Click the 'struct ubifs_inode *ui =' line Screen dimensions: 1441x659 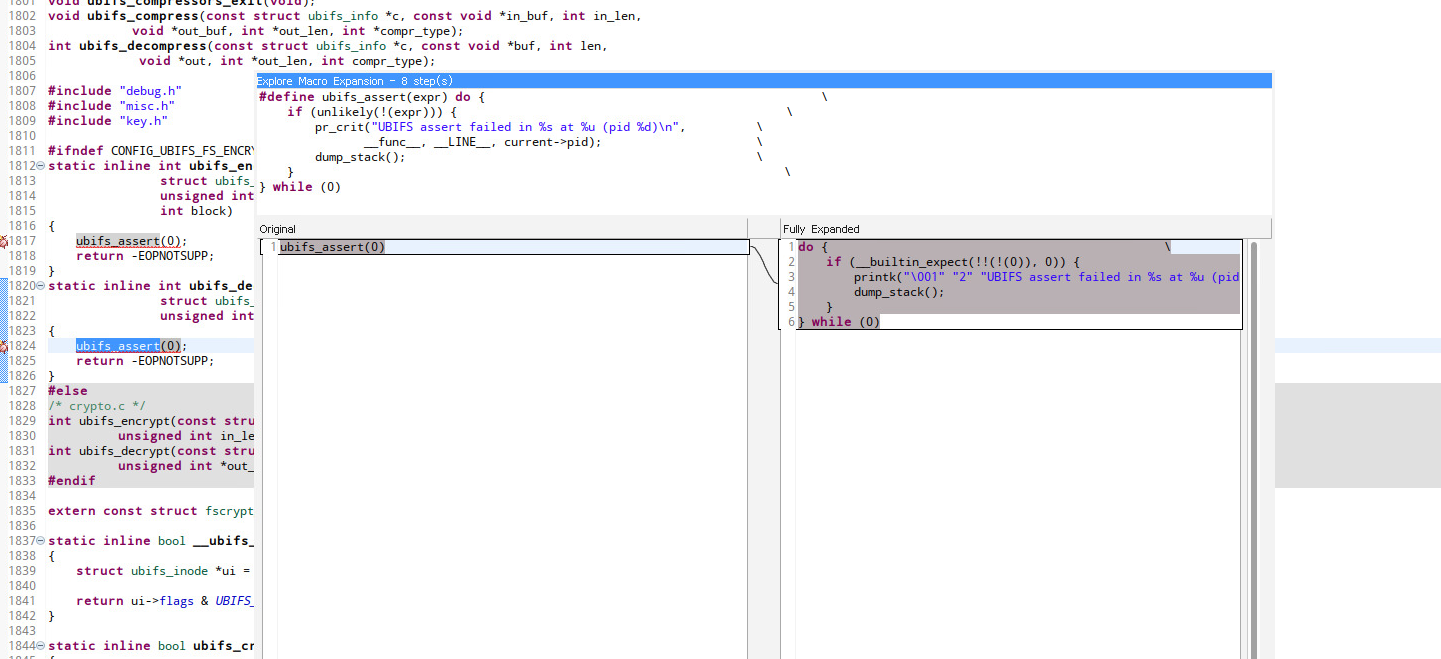(x=165, y=571)
